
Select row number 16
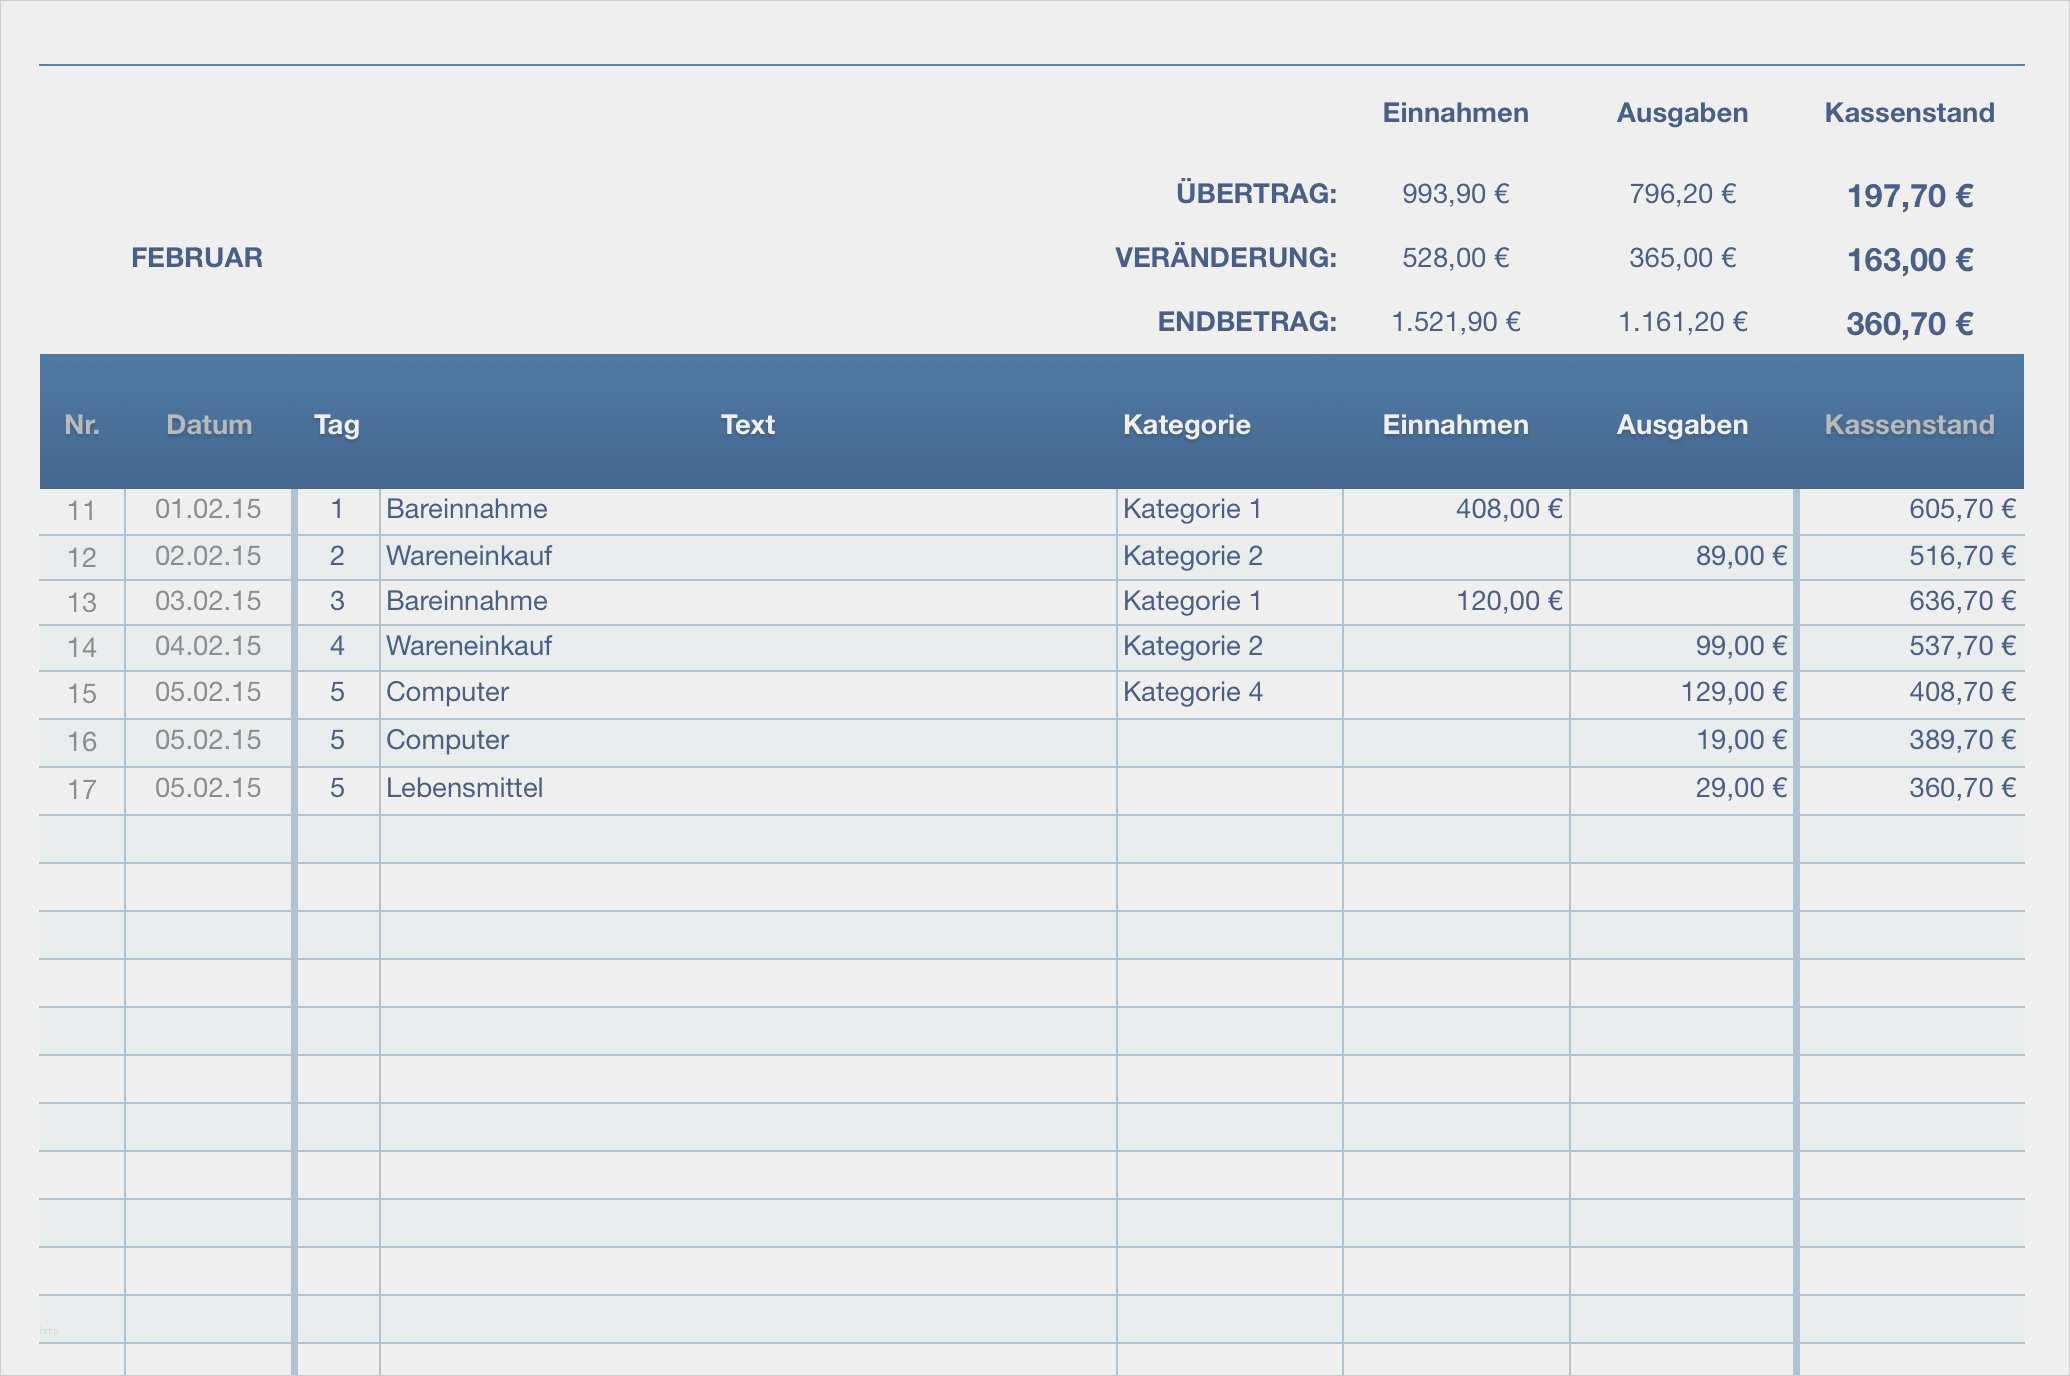click(x=82, y=742)
